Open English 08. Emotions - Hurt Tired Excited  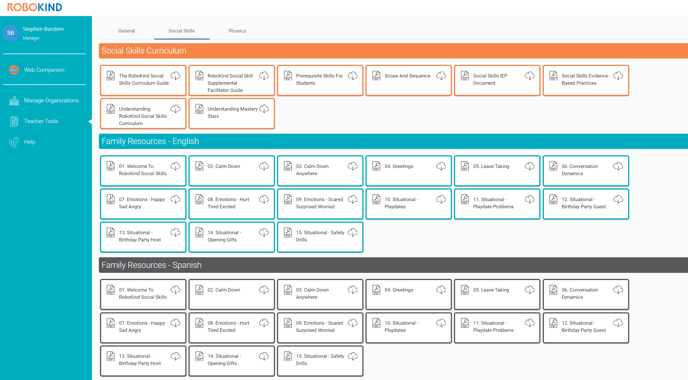(x=232, y=204)
